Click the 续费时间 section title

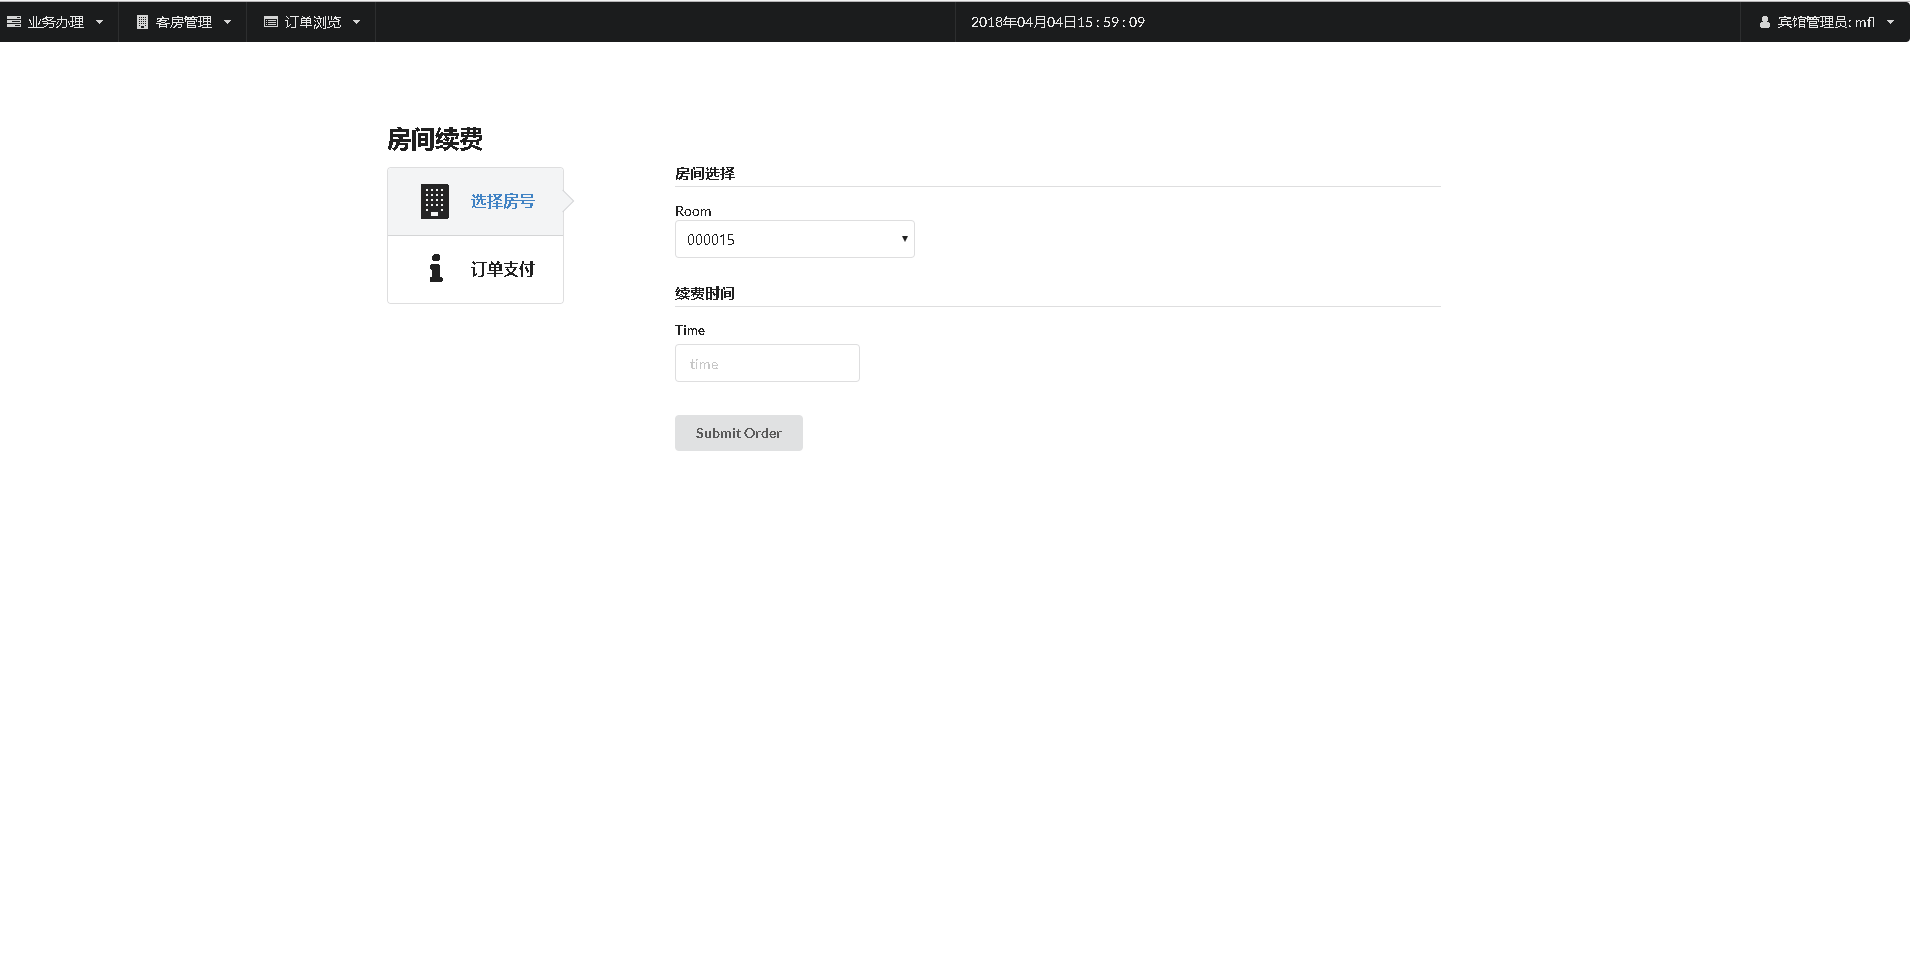click(705, 293)
